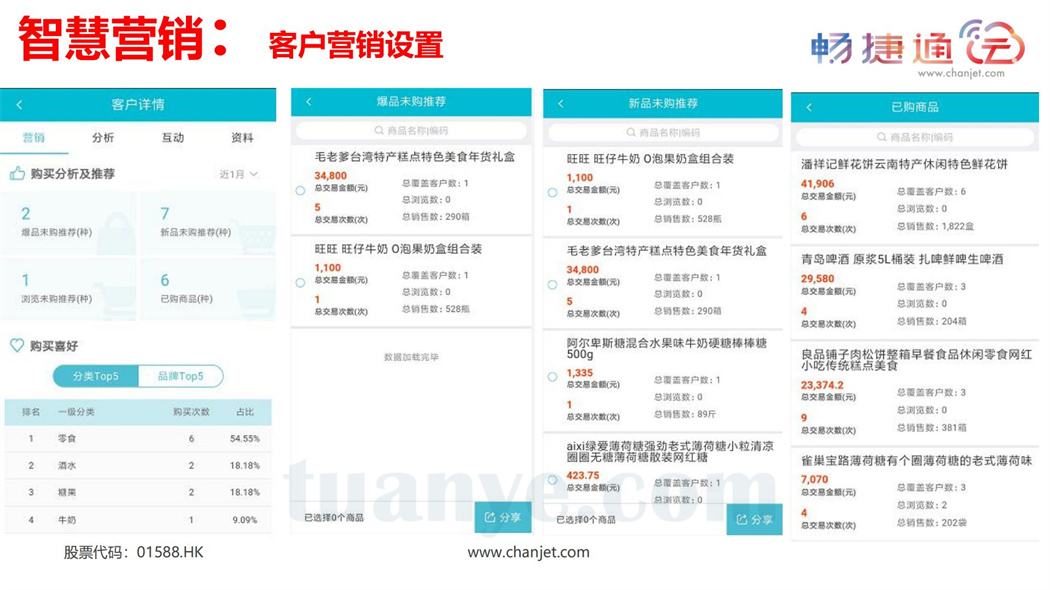Viewport: 1050px width, 590px height.
Task: Open 已购商品 card showing 6
Action: click(208, 289)
